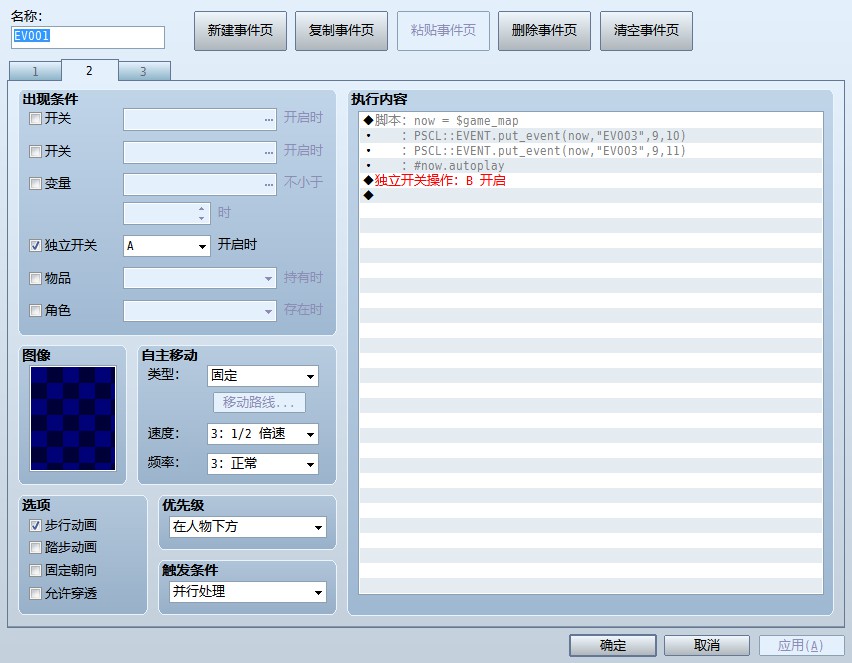852x663 pixels.
Task: Enable the second 开关 condition checkbox
Action: 35,152
